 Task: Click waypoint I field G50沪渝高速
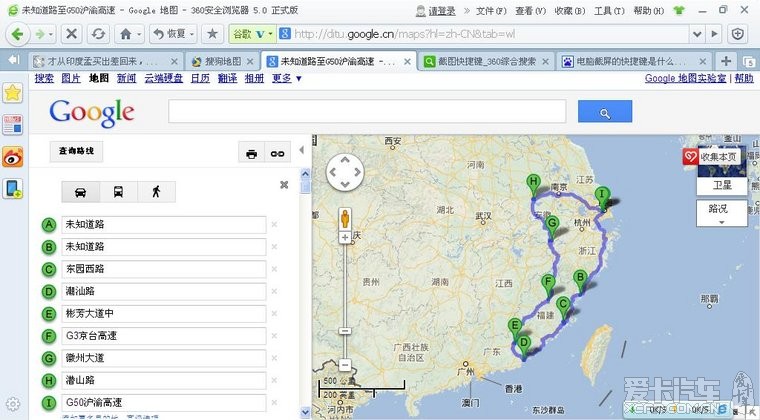click(x=164, y=403)
